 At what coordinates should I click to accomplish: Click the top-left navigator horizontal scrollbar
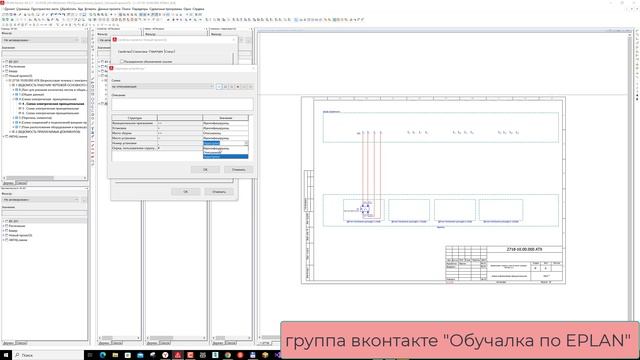[44, 178]
